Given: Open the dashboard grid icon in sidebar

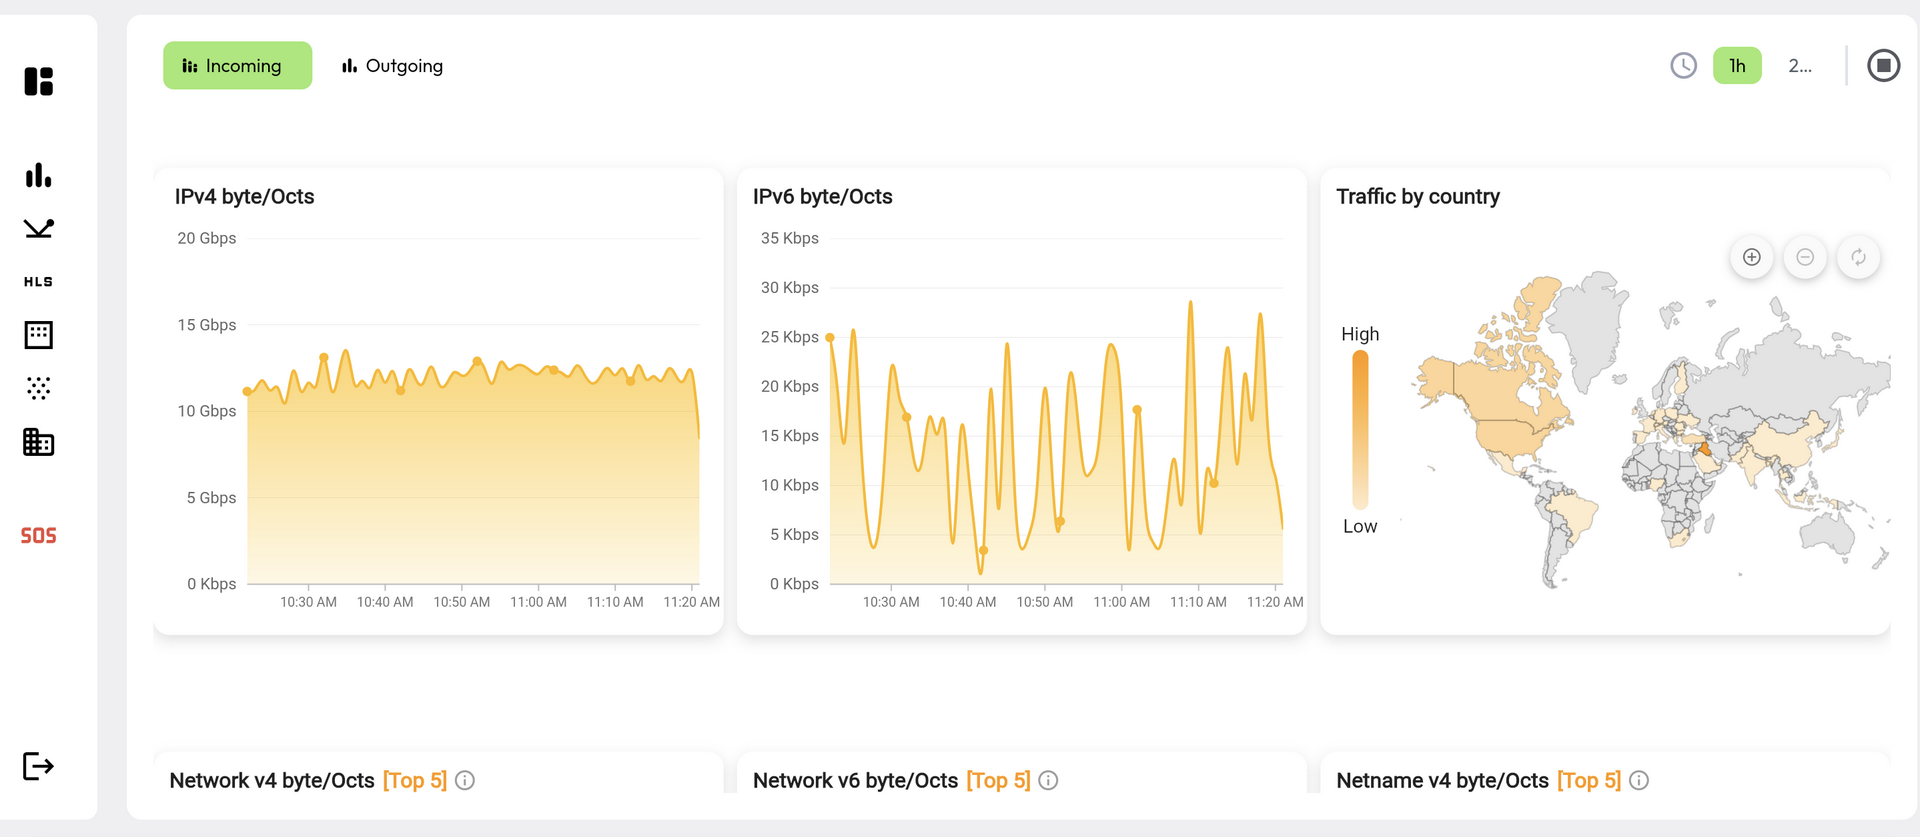Looking at the screenshot, I should 38,81.
